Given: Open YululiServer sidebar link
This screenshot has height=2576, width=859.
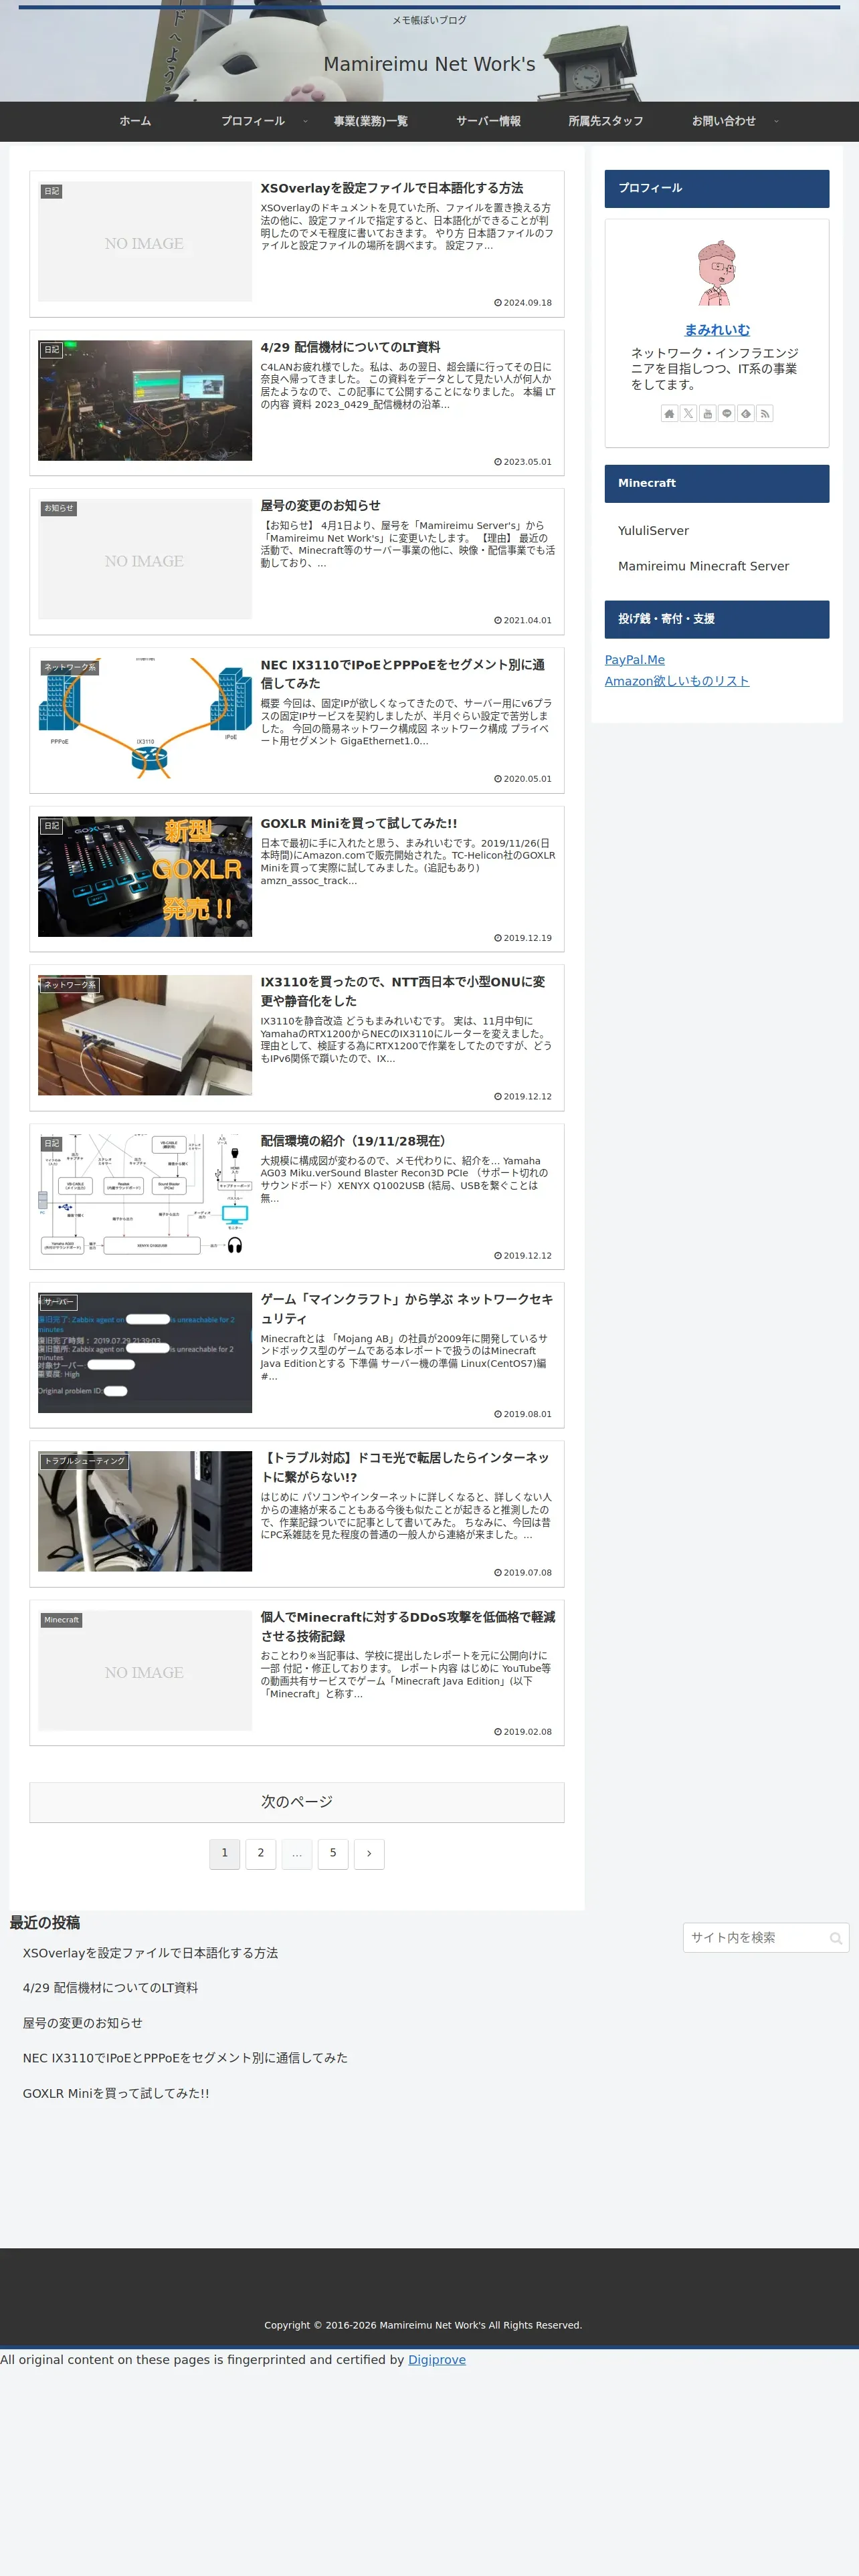Looking at the screenshot, I should (653, 531).
